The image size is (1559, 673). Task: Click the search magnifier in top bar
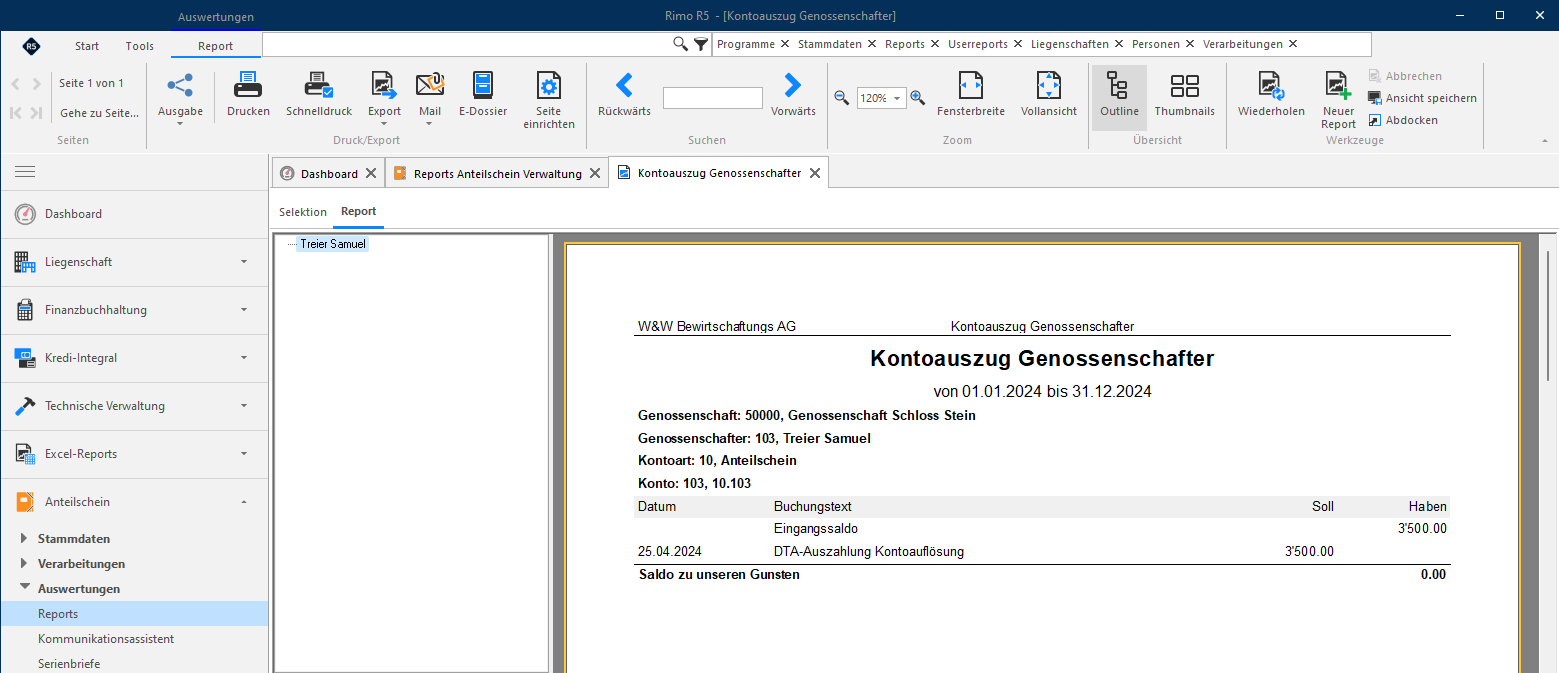[680, 43]
